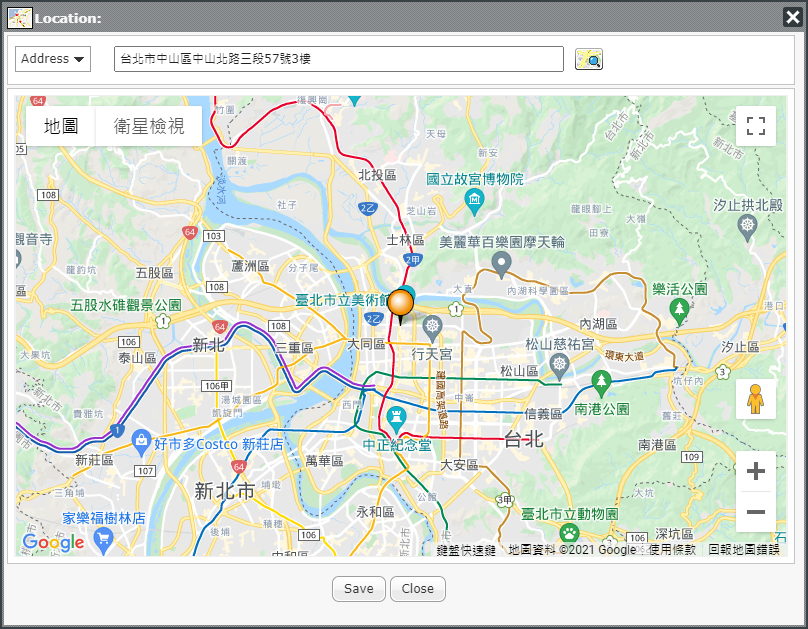The height and width of the screenshot is (629, 808).
Task: Select 汐止拱北殿 temple pin
Action: 747,228
